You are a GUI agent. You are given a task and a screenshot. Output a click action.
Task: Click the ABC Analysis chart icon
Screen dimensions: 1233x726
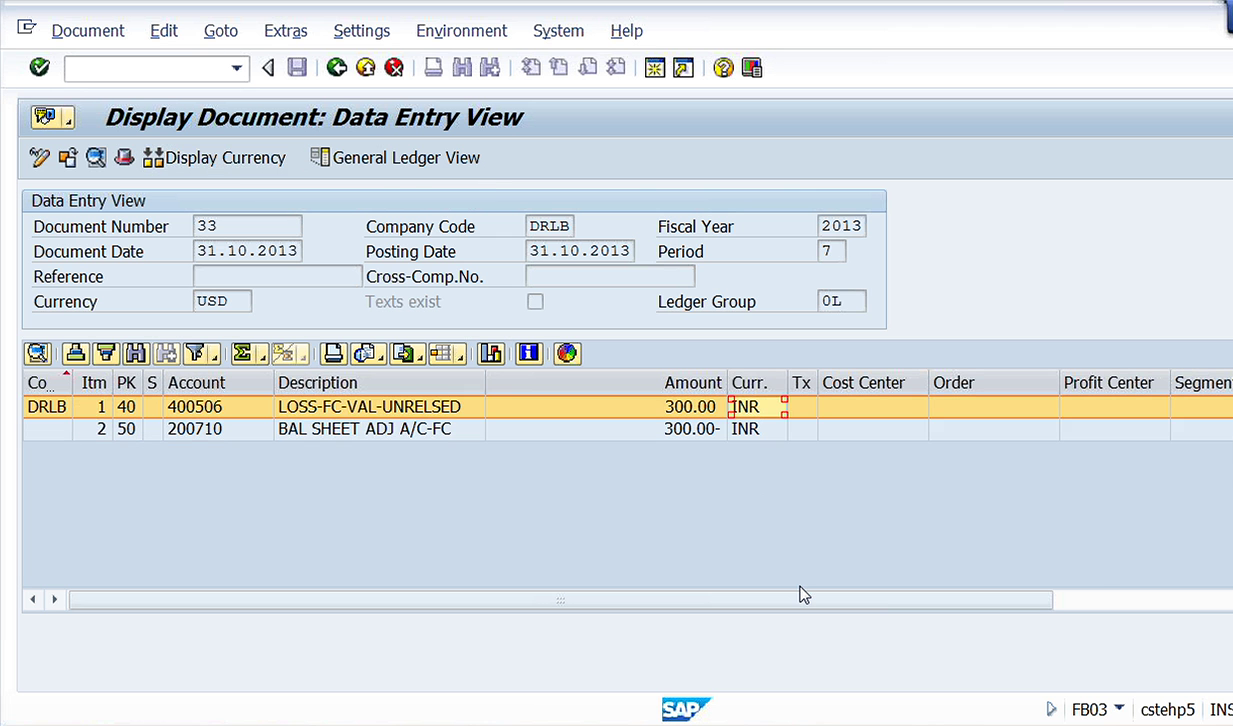tap(491, 353)
